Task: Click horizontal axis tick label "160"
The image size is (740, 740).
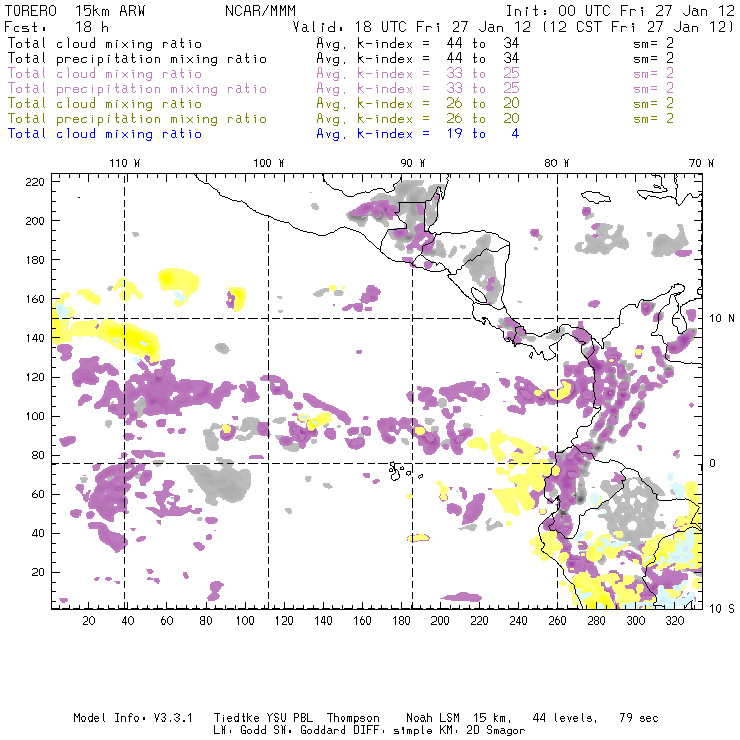Action: [362, 621]
